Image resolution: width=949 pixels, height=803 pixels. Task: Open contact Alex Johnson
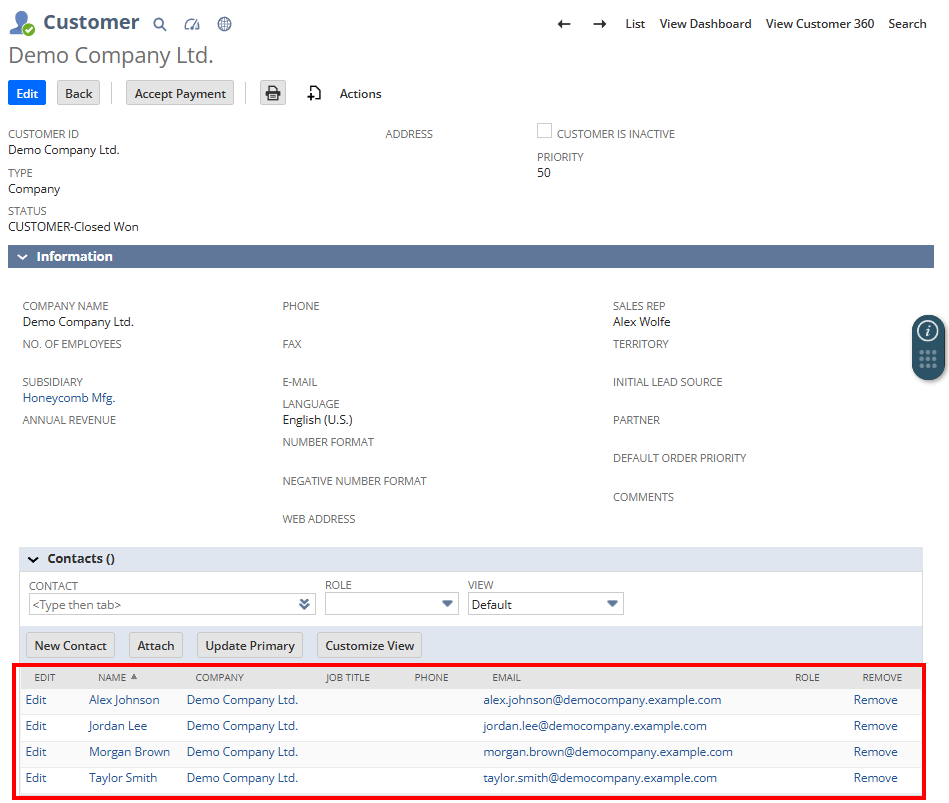point(124,700)
